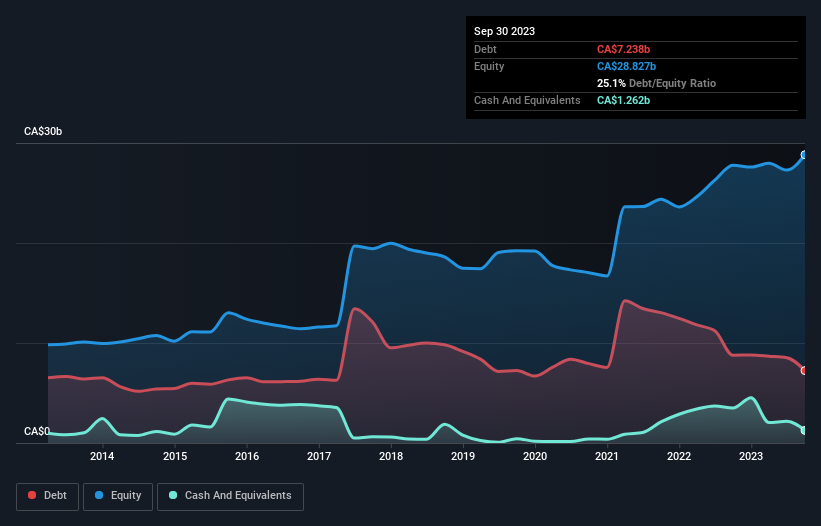
Task: Click the 2021 x-axis label
Action: [607, 456]
